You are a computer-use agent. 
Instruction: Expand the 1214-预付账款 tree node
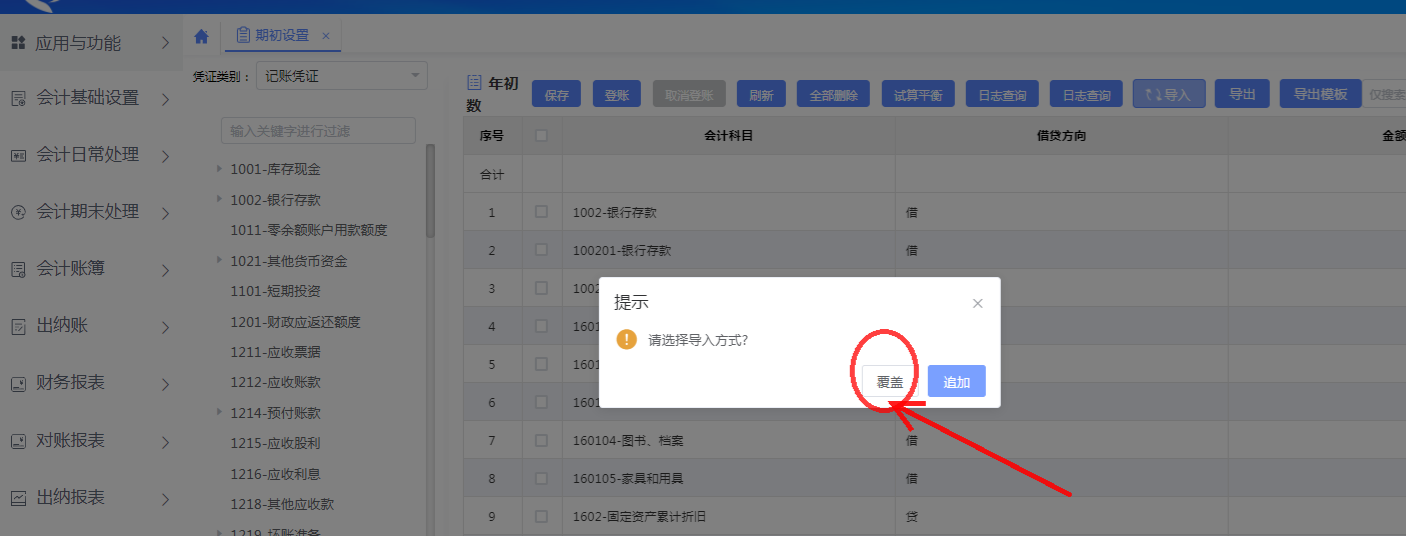pyautogui.click(x=220, y=412)
